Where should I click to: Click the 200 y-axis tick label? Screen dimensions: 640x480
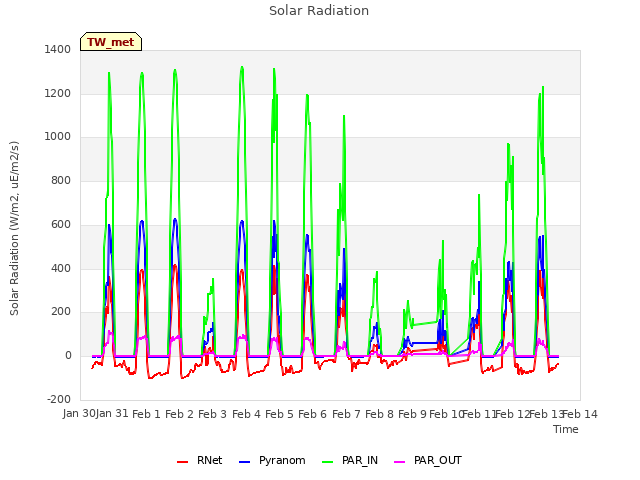click(61, 312)
